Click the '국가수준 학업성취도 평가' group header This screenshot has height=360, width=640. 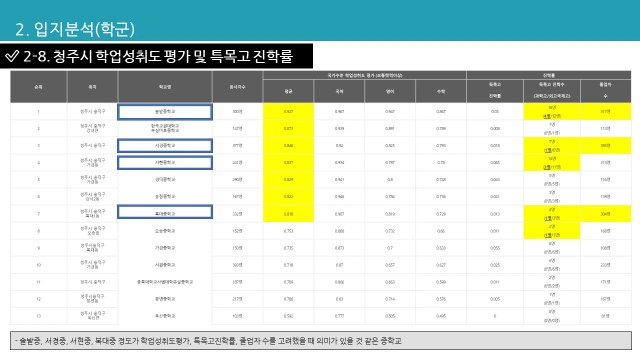coord(365,76)
